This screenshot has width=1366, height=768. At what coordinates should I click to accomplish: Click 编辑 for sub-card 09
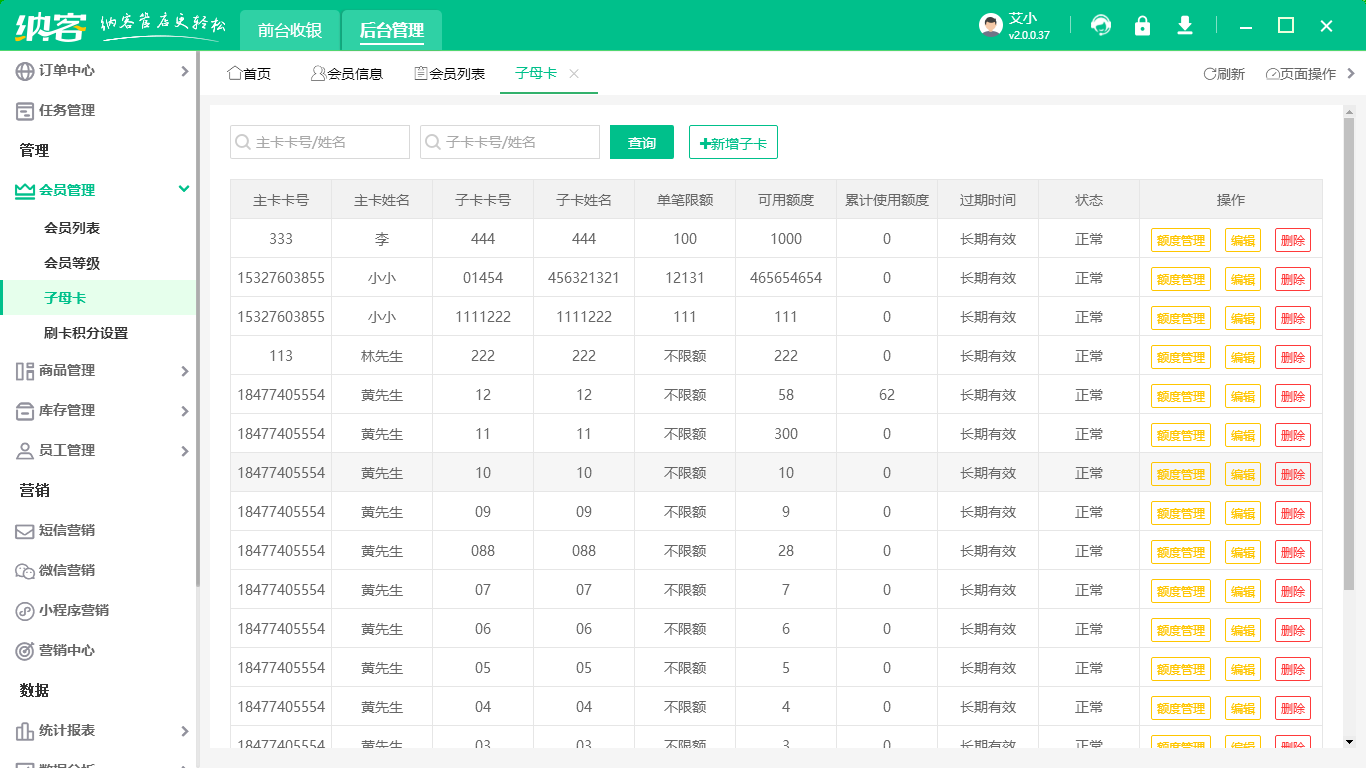click(x=1243, y=513)
